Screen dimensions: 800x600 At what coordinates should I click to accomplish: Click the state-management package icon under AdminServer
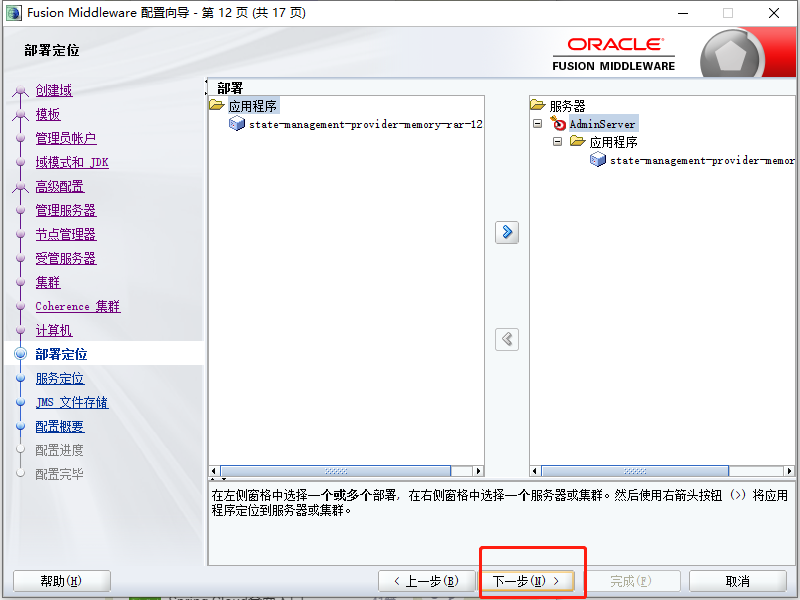(598, 160)
